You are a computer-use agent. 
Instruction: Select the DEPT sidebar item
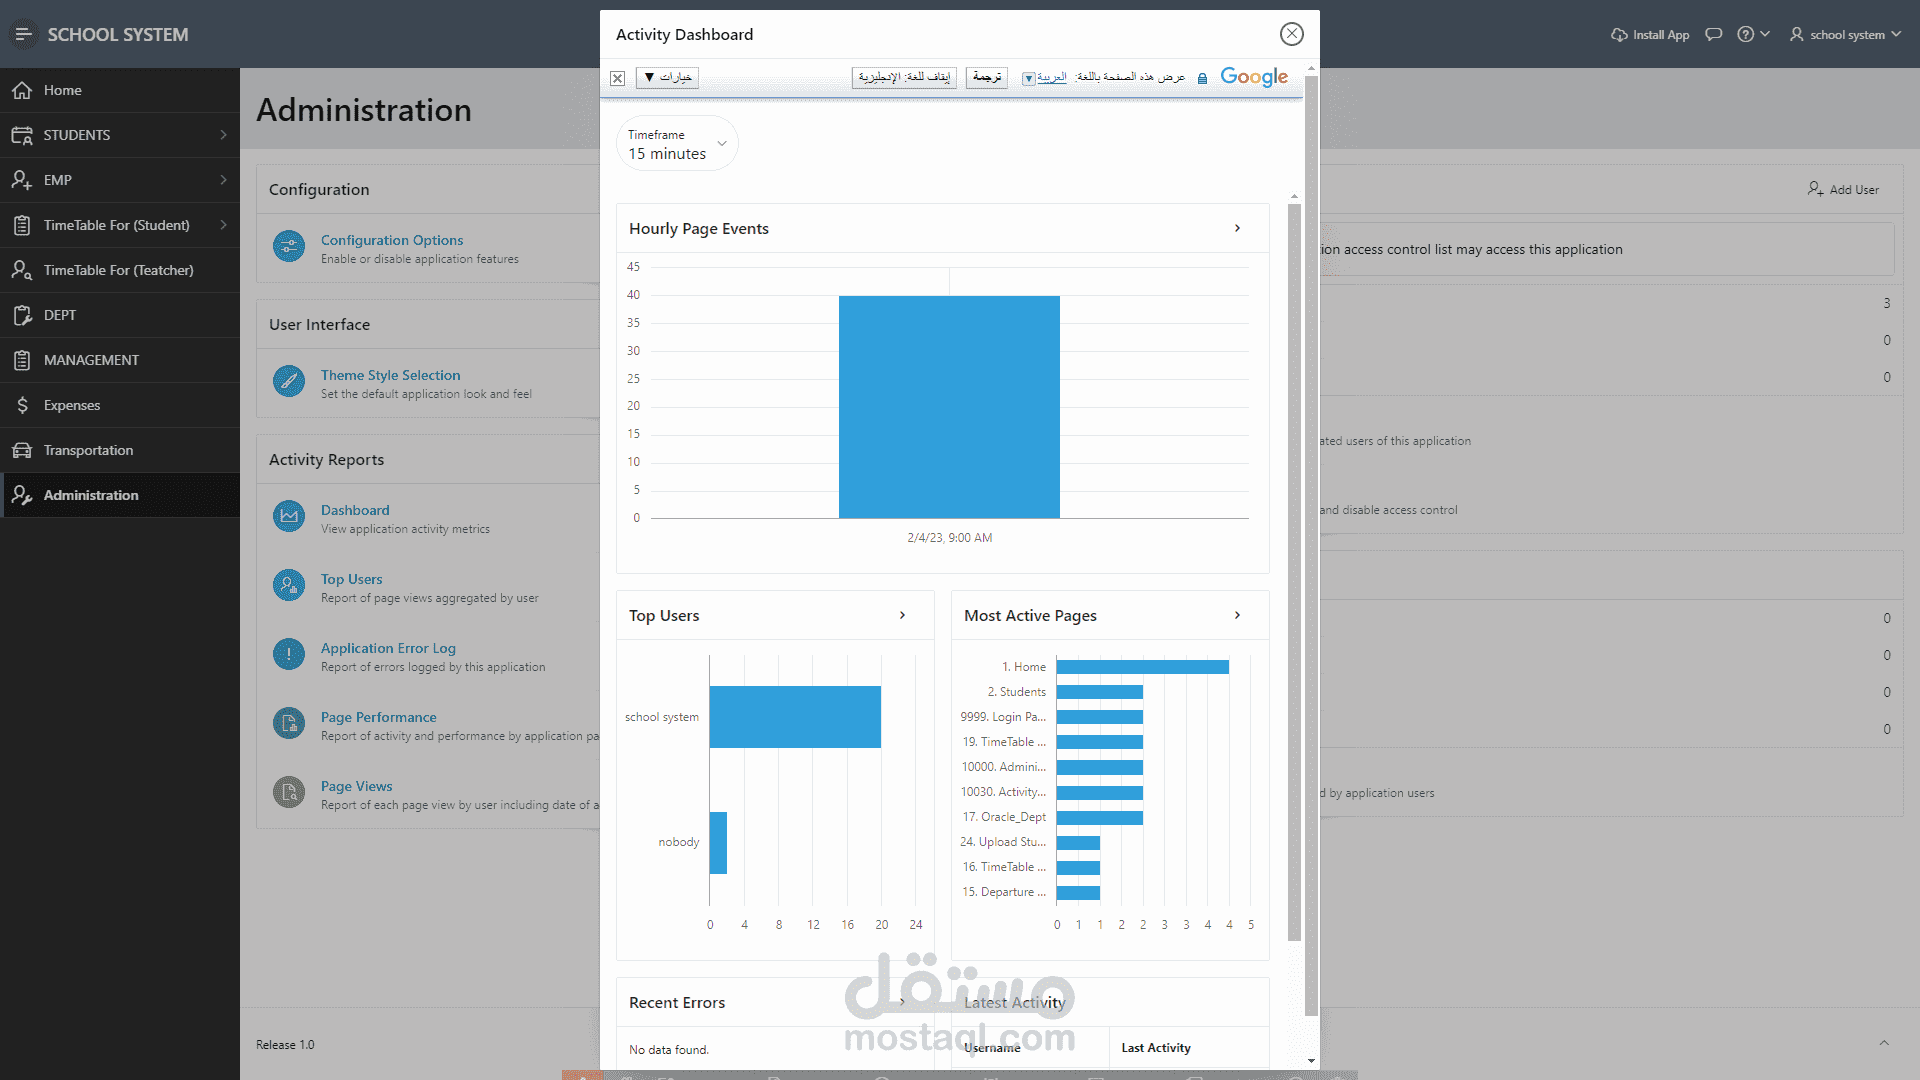[x=60, y=315]
